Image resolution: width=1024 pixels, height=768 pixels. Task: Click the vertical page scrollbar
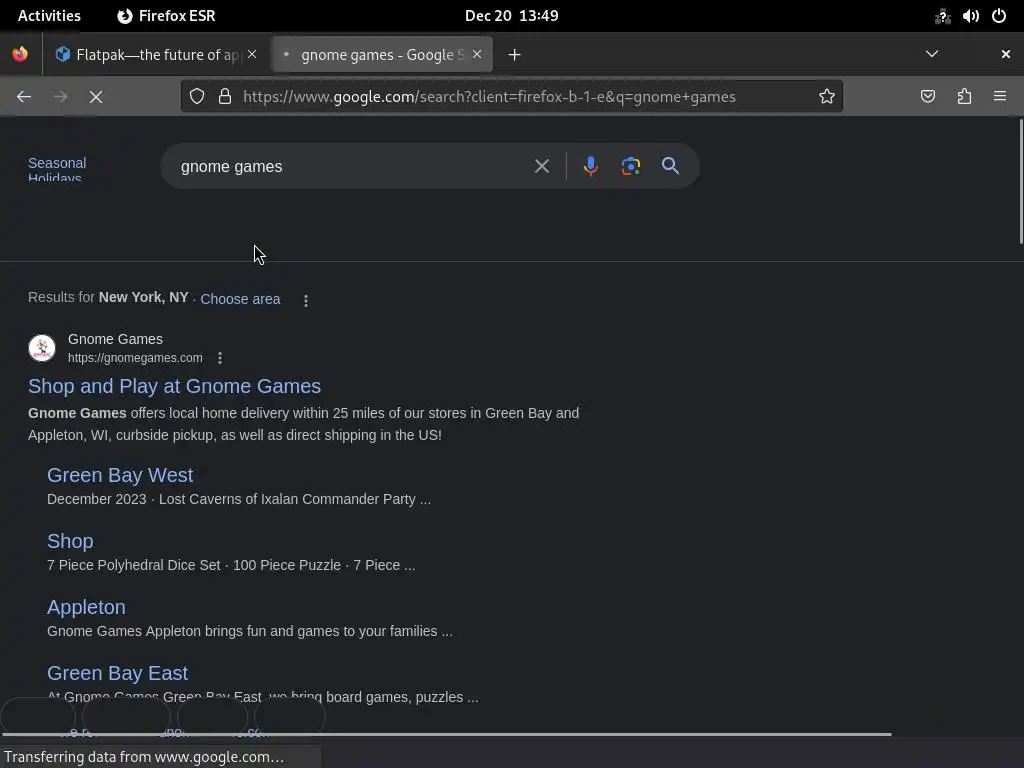(x=1021, y=182)
